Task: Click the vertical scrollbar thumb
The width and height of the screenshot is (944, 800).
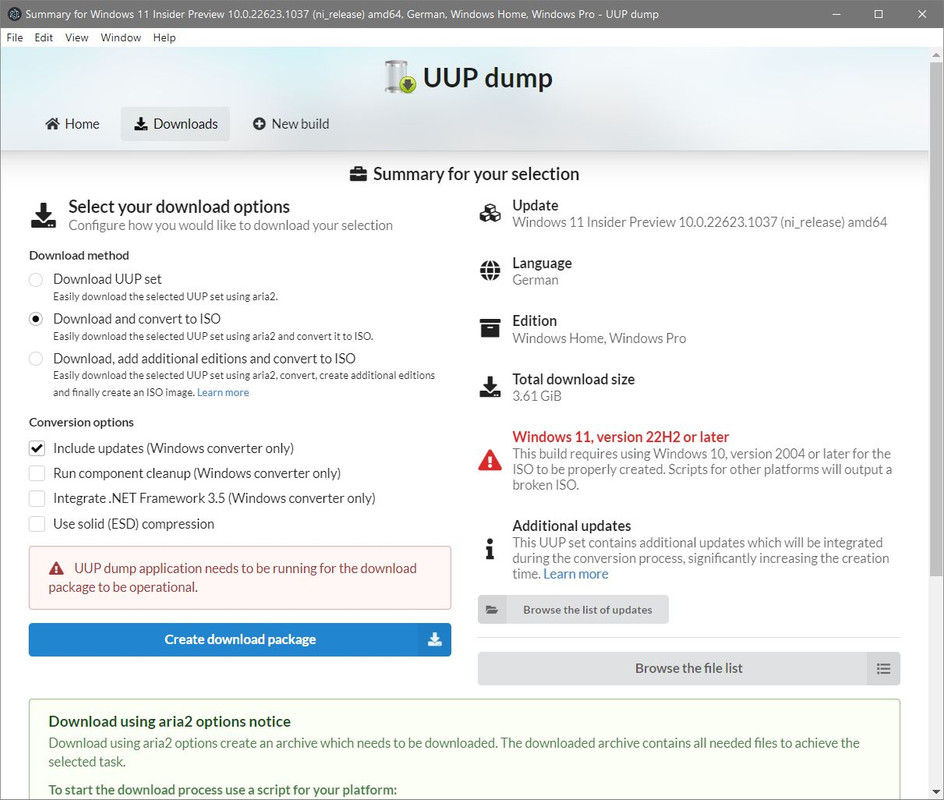Action: (936, 318)
